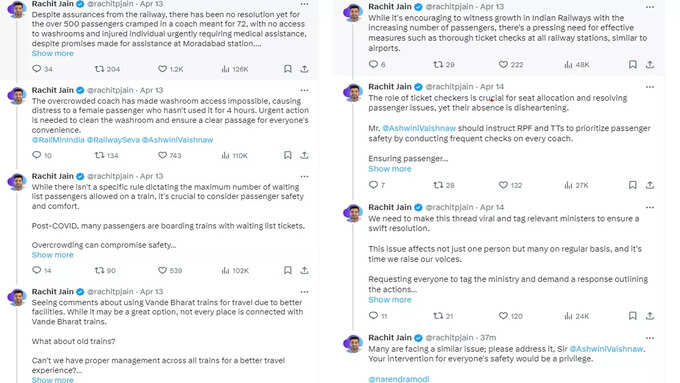View analytics showing 102K views

coord(235,270)
